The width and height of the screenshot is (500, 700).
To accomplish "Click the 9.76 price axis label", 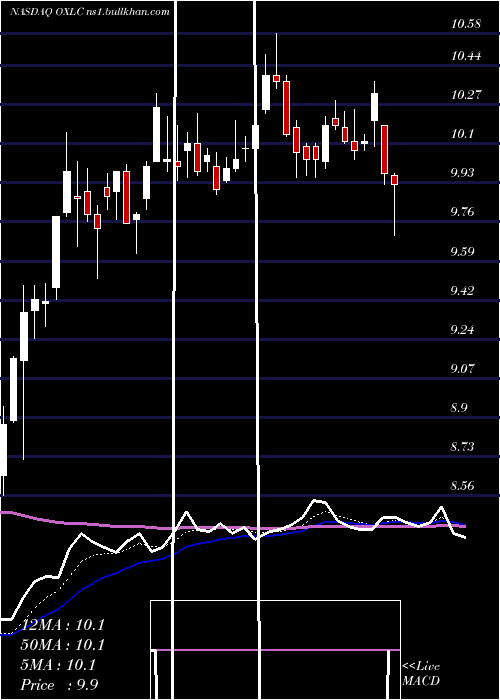I will pos(462,211).
